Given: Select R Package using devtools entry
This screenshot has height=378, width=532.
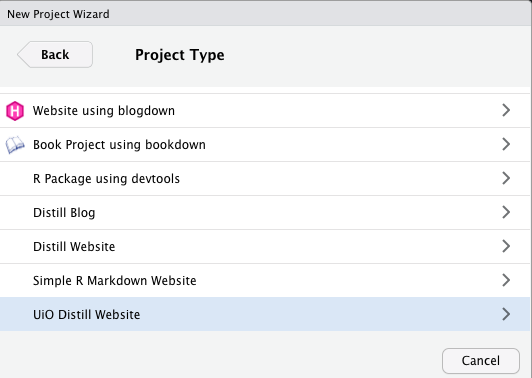Looking at the screenshot, I should point(265,178).
